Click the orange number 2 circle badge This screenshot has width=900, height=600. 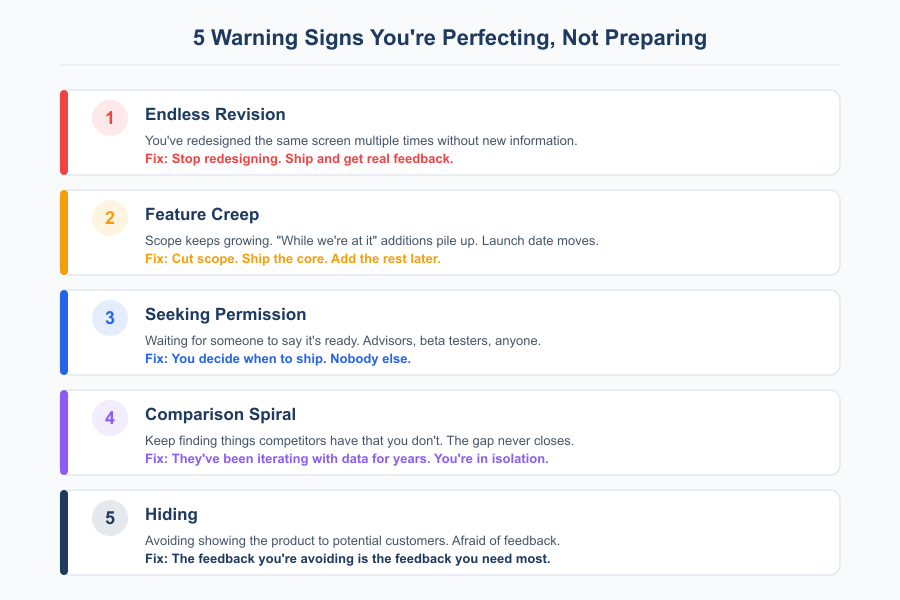(110, 218)
